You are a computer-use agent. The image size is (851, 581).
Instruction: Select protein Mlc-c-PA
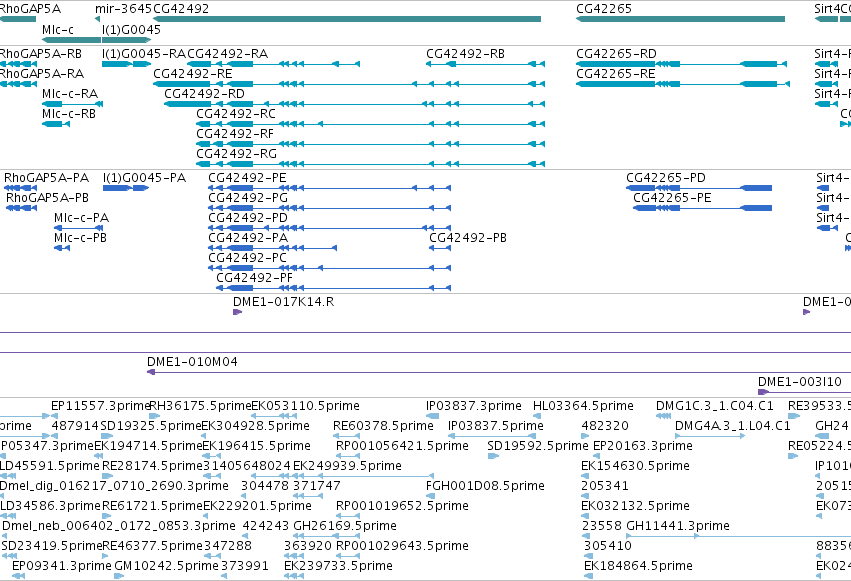click(78, 228)
